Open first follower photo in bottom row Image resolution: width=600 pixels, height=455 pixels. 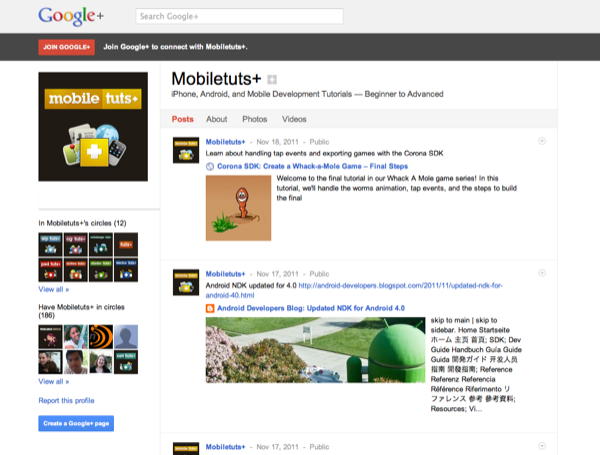(x=50, y=362)
